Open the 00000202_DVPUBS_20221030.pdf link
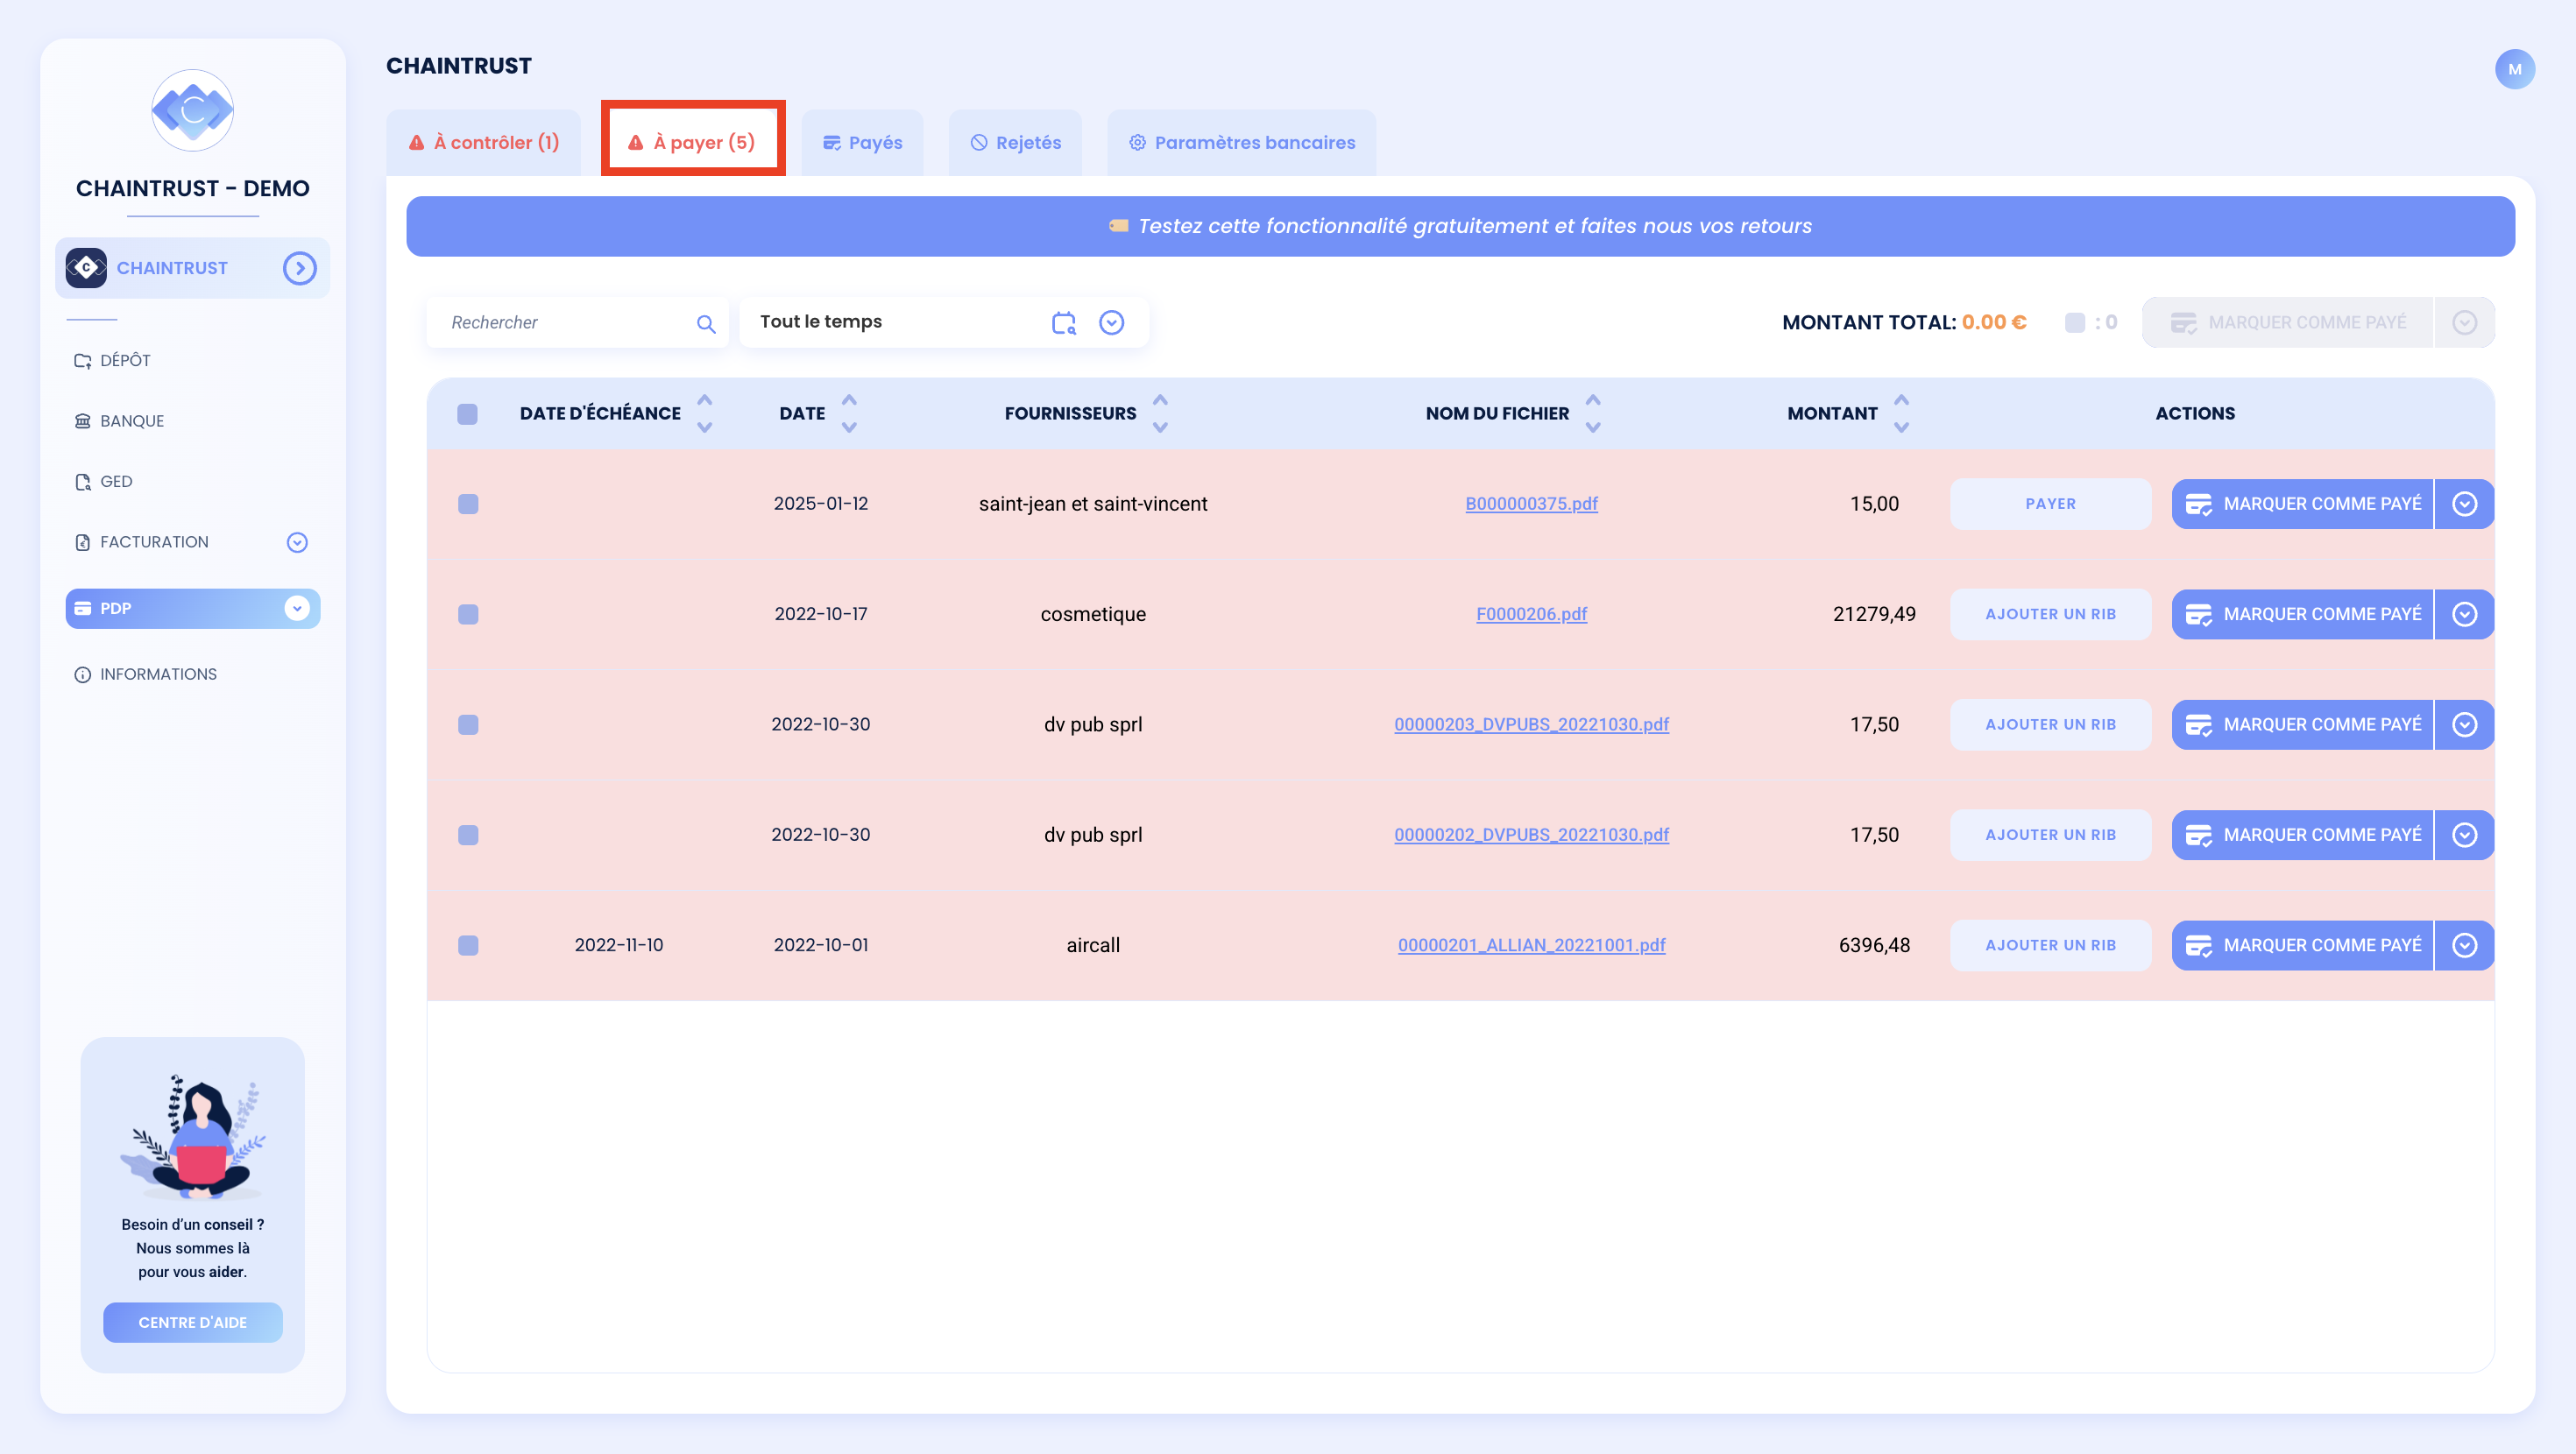The height and width of the screenshot is (1454, 2576). pos(1531,835)
